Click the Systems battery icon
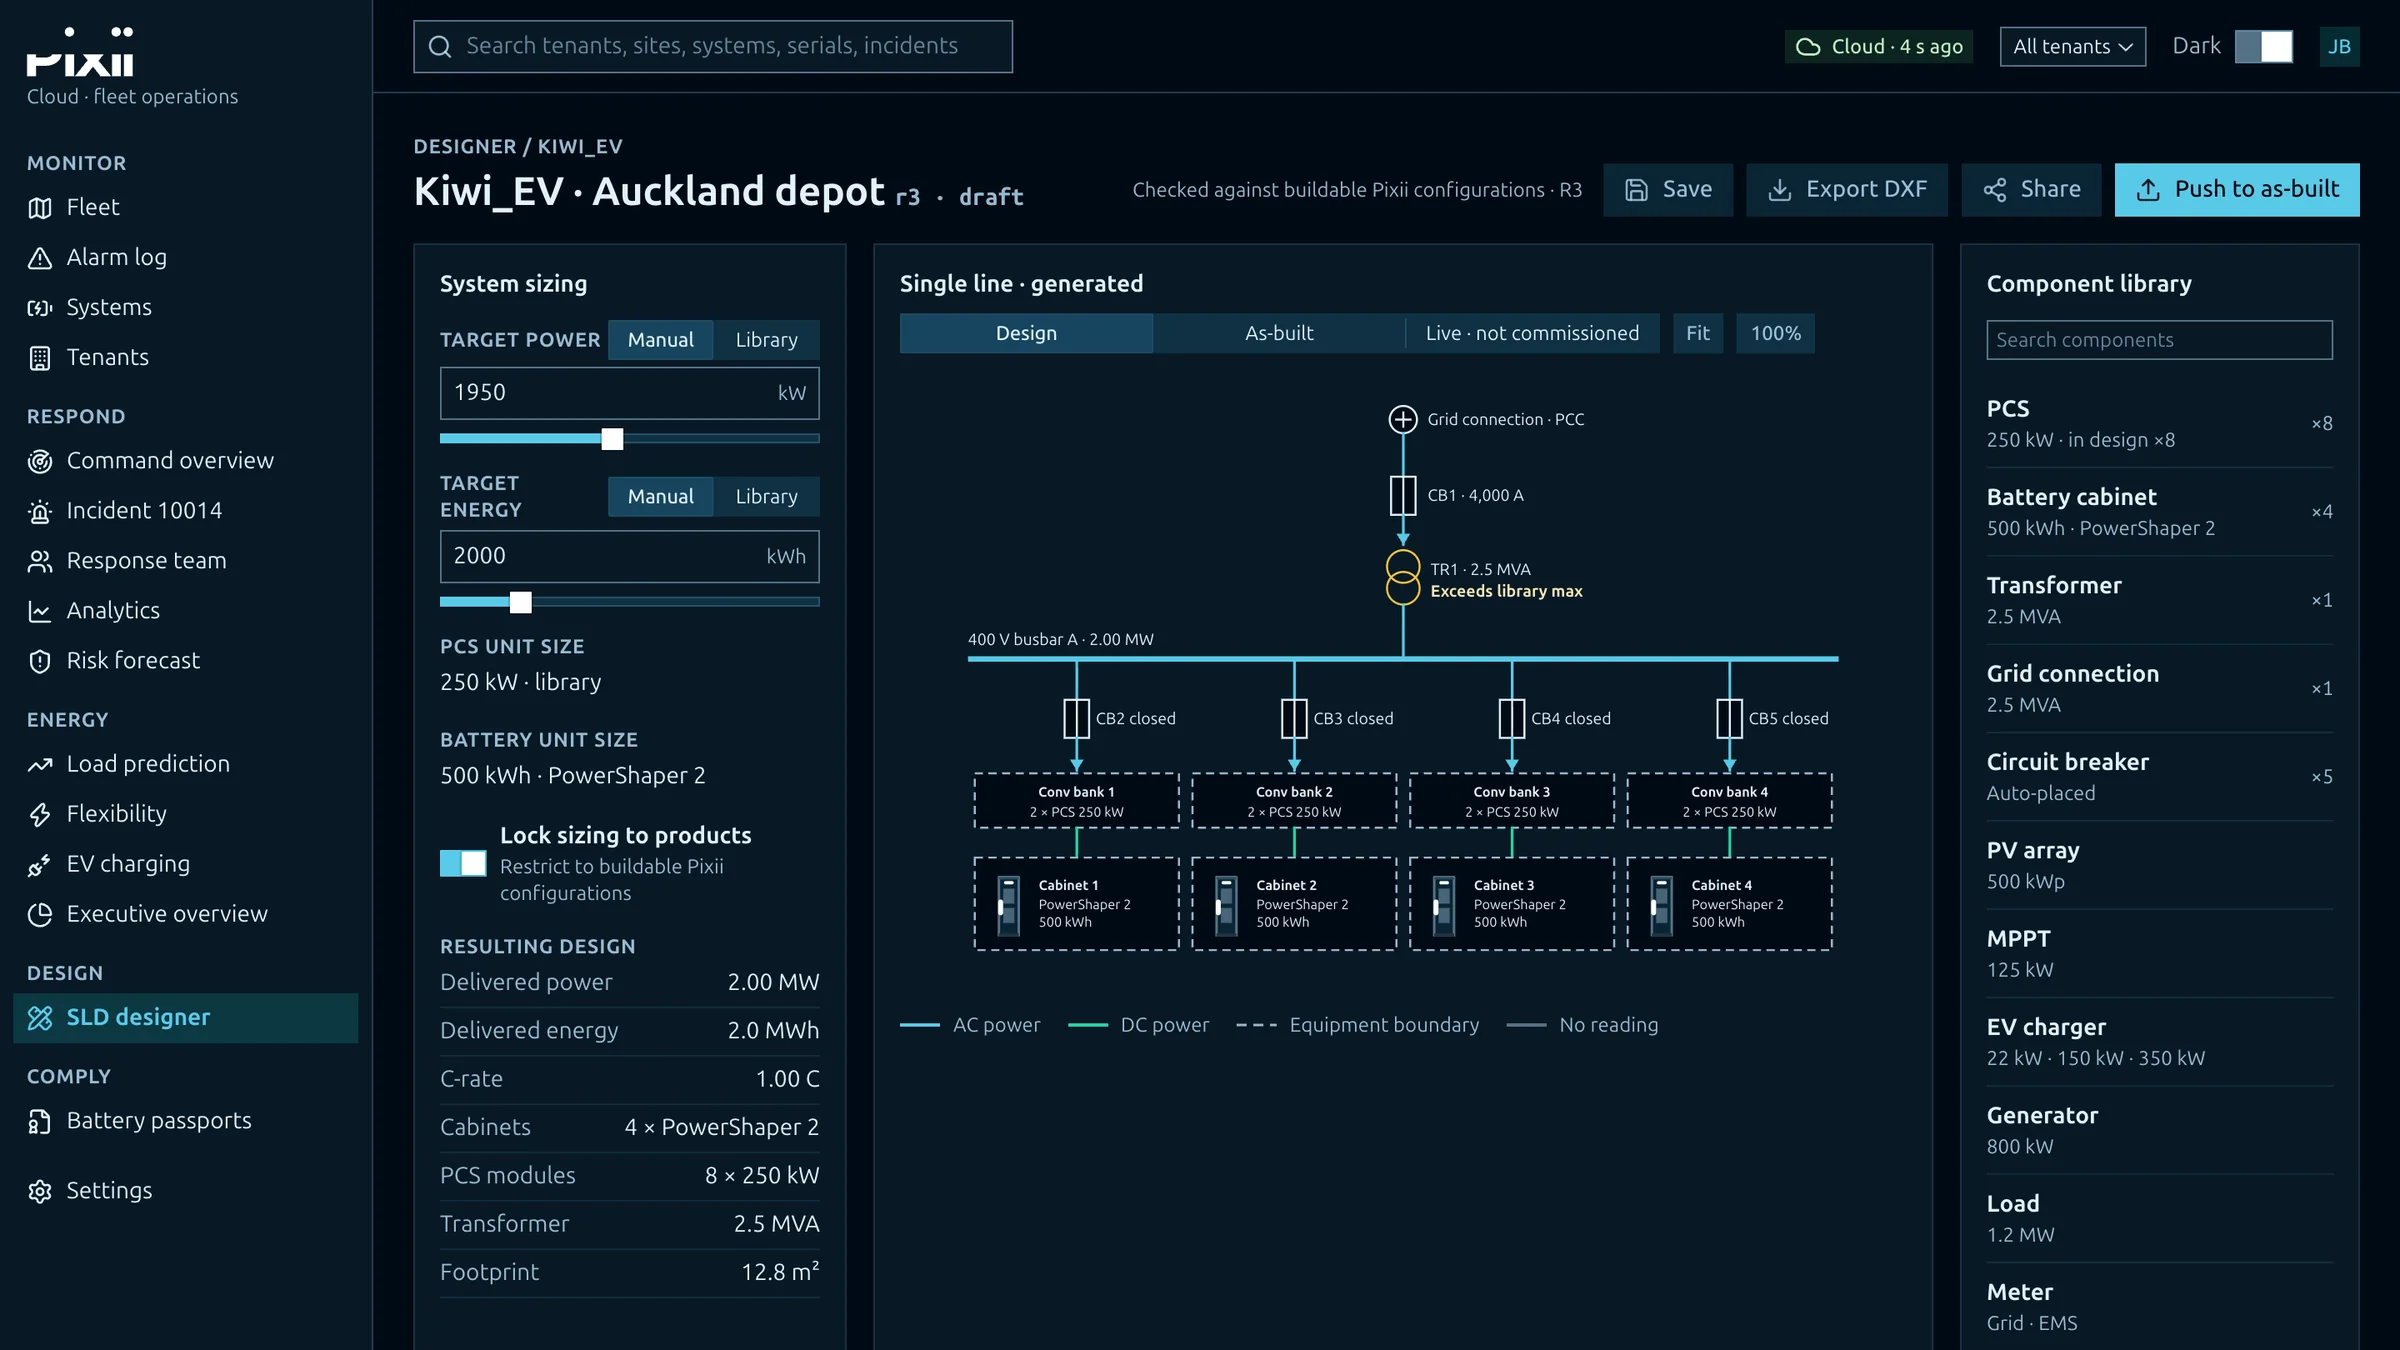 pos(39,308)
